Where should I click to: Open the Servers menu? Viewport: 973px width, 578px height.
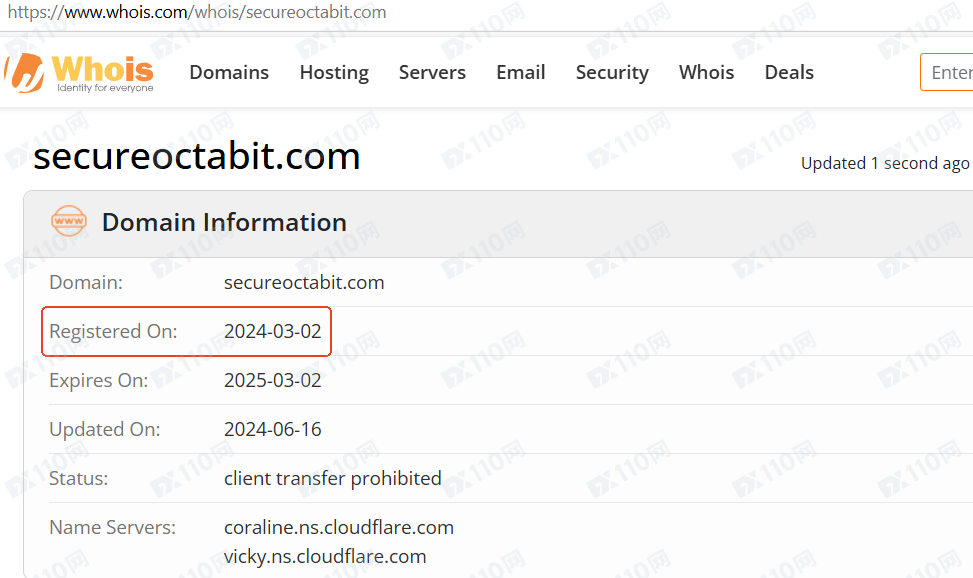[432, 73]
